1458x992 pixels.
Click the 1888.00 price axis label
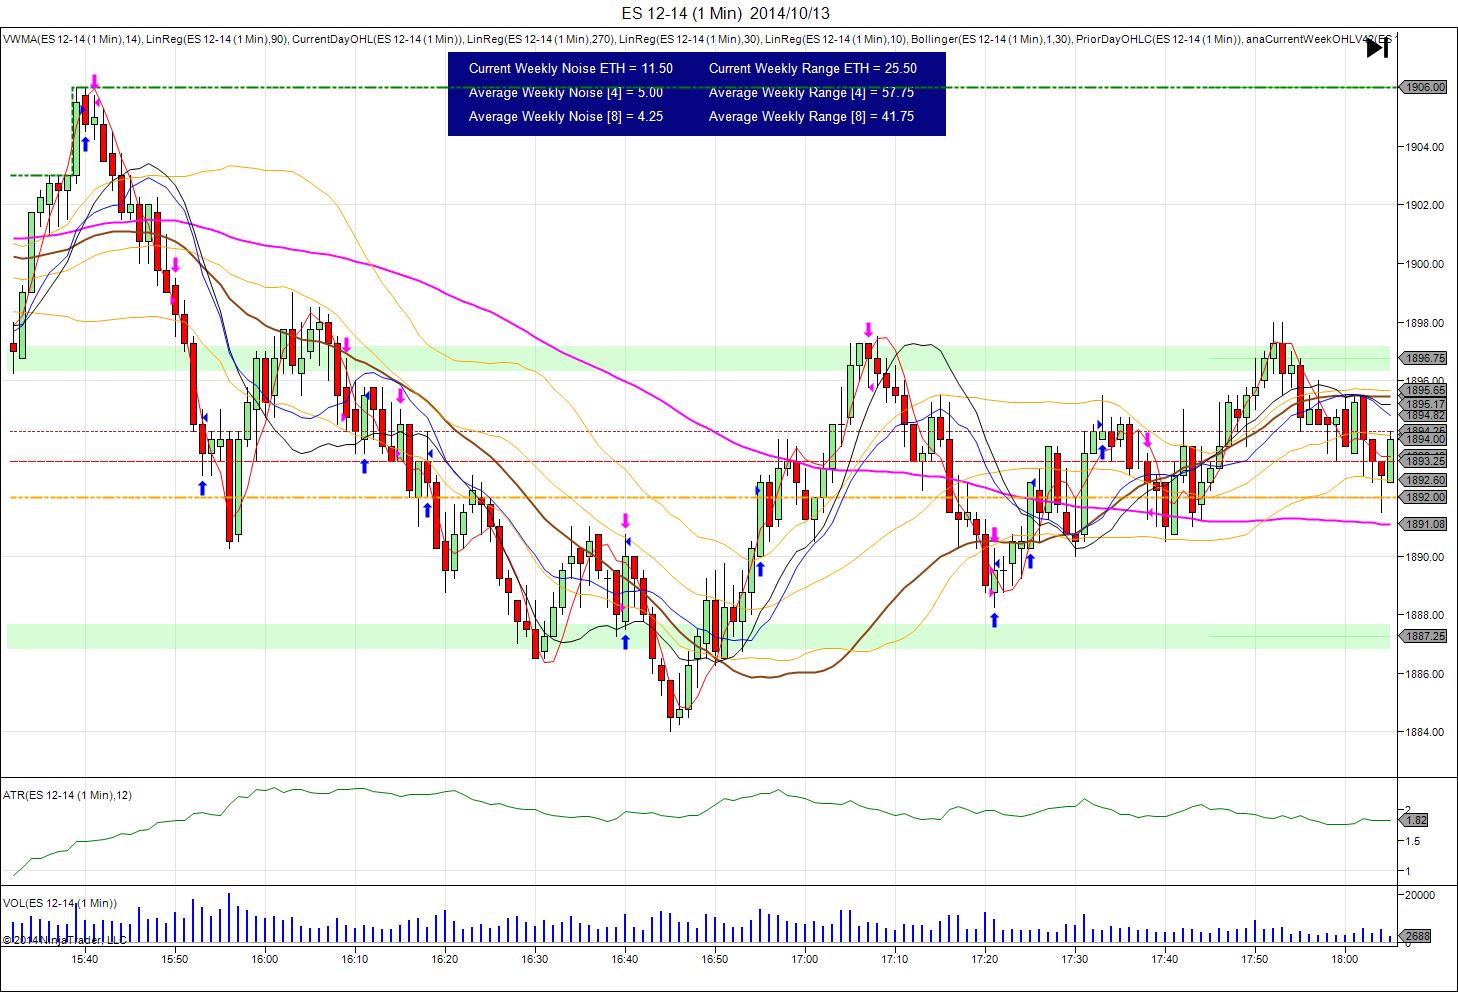tap(1424, 615)
